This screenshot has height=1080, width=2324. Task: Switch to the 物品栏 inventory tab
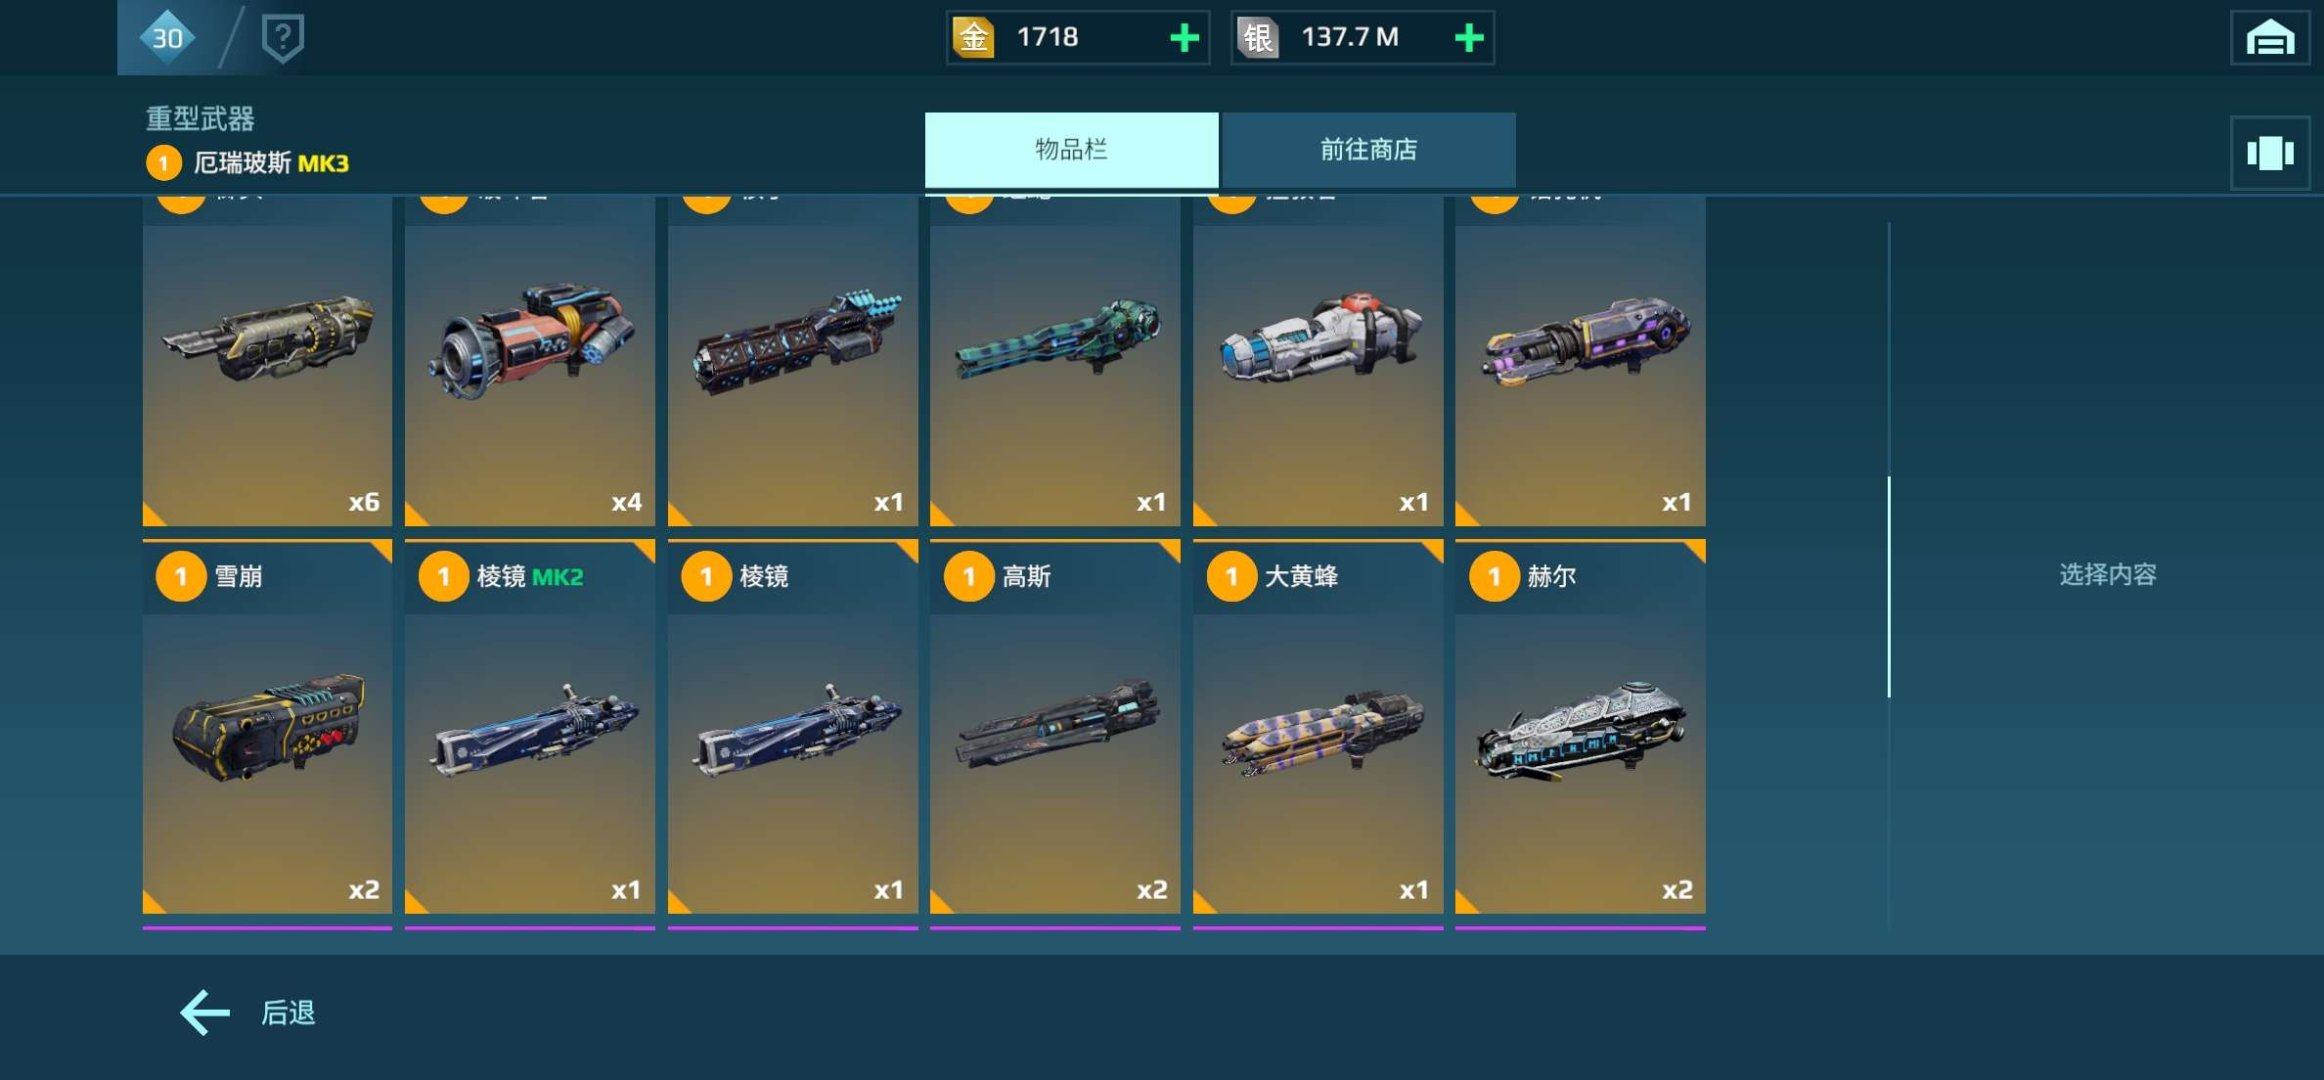pos(1071,150)
